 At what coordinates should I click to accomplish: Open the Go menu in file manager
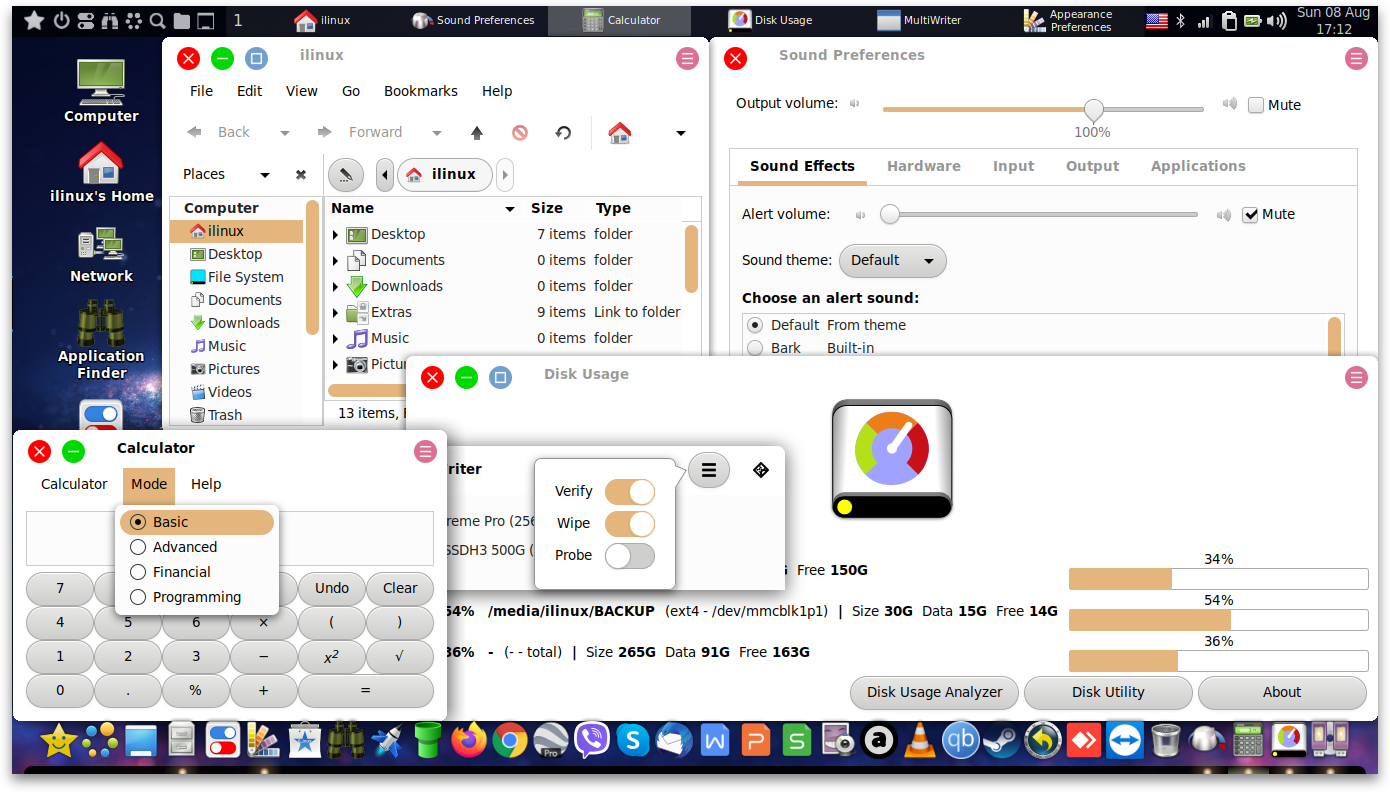pyautogui.click(x=351, y=91)
